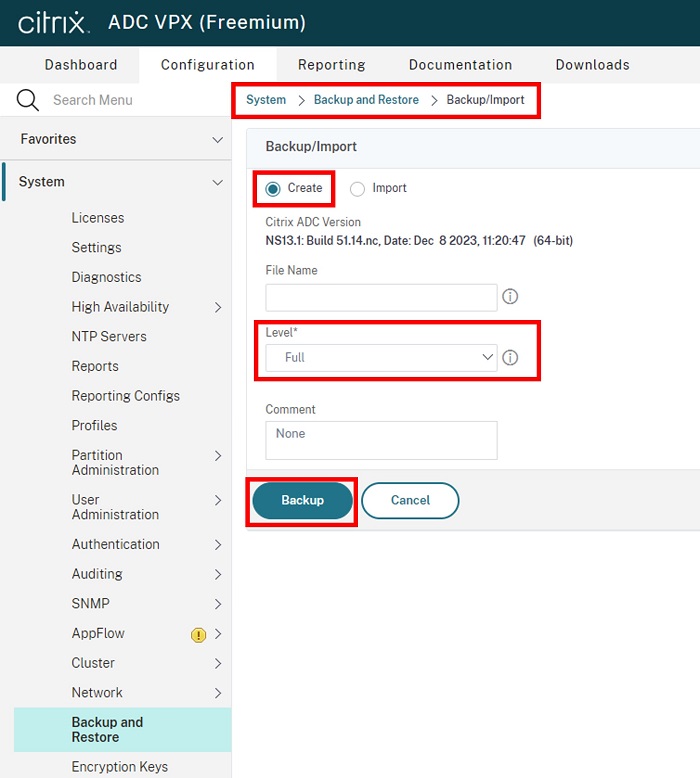Switch to the Configuration tab
Viewport: 700px width, 778px height.
(207, 65)
